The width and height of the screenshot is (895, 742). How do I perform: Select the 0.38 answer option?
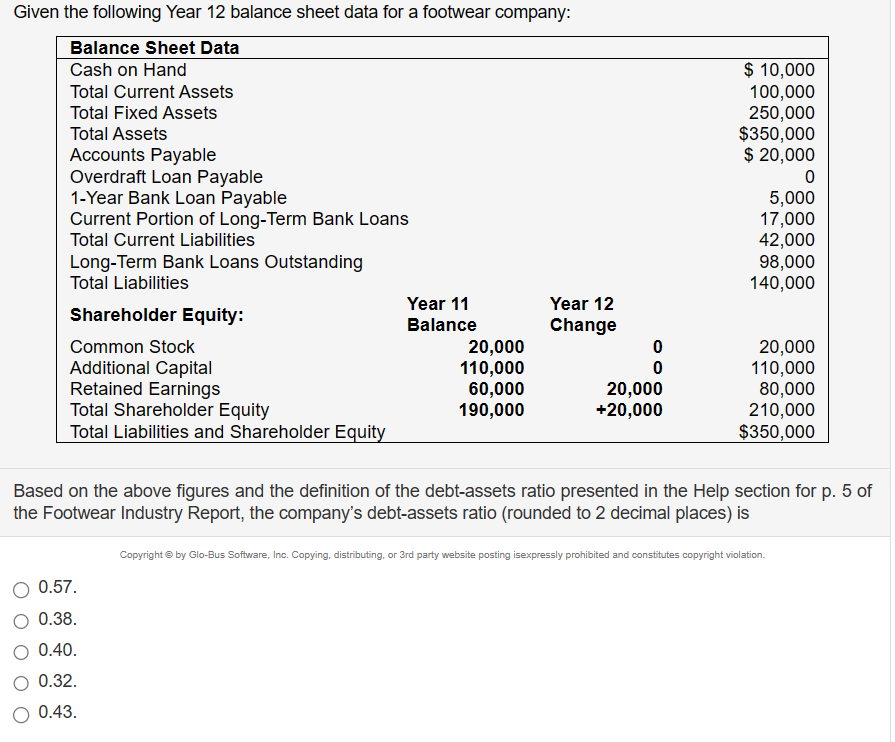tap(21, 620)
